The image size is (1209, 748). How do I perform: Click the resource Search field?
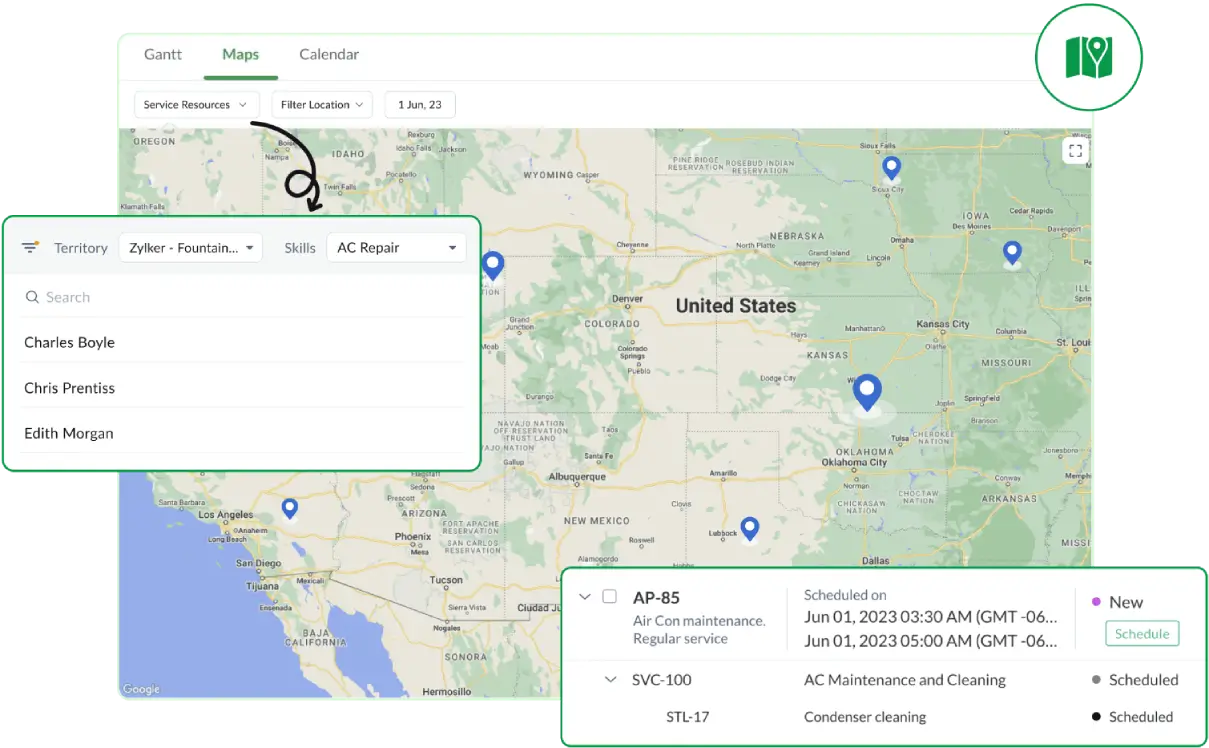tap(240, 297)
